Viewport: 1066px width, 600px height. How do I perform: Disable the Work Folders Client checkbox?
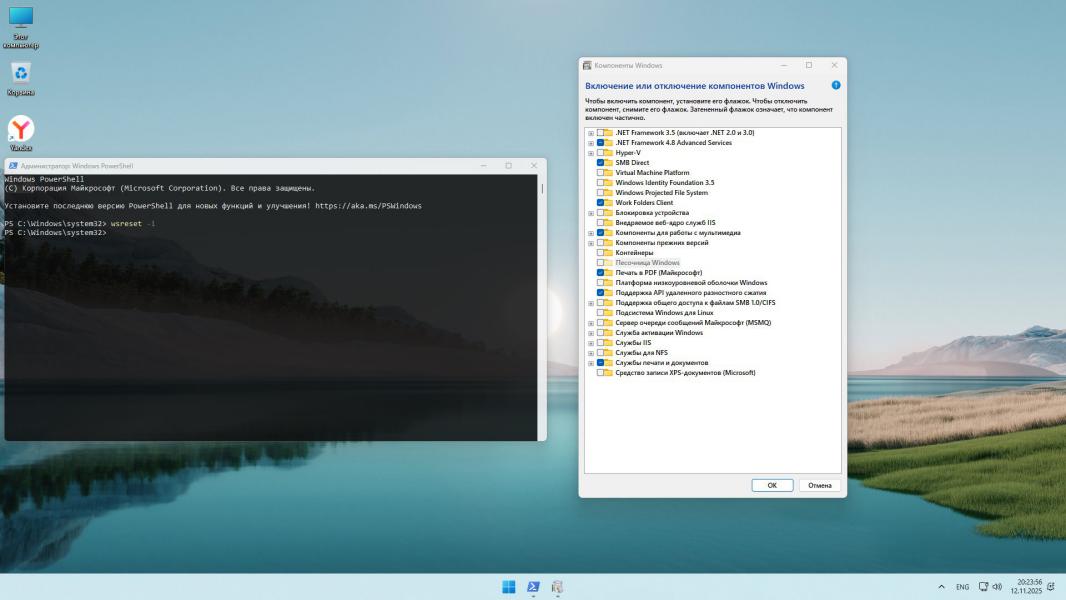tap(601, 203)
